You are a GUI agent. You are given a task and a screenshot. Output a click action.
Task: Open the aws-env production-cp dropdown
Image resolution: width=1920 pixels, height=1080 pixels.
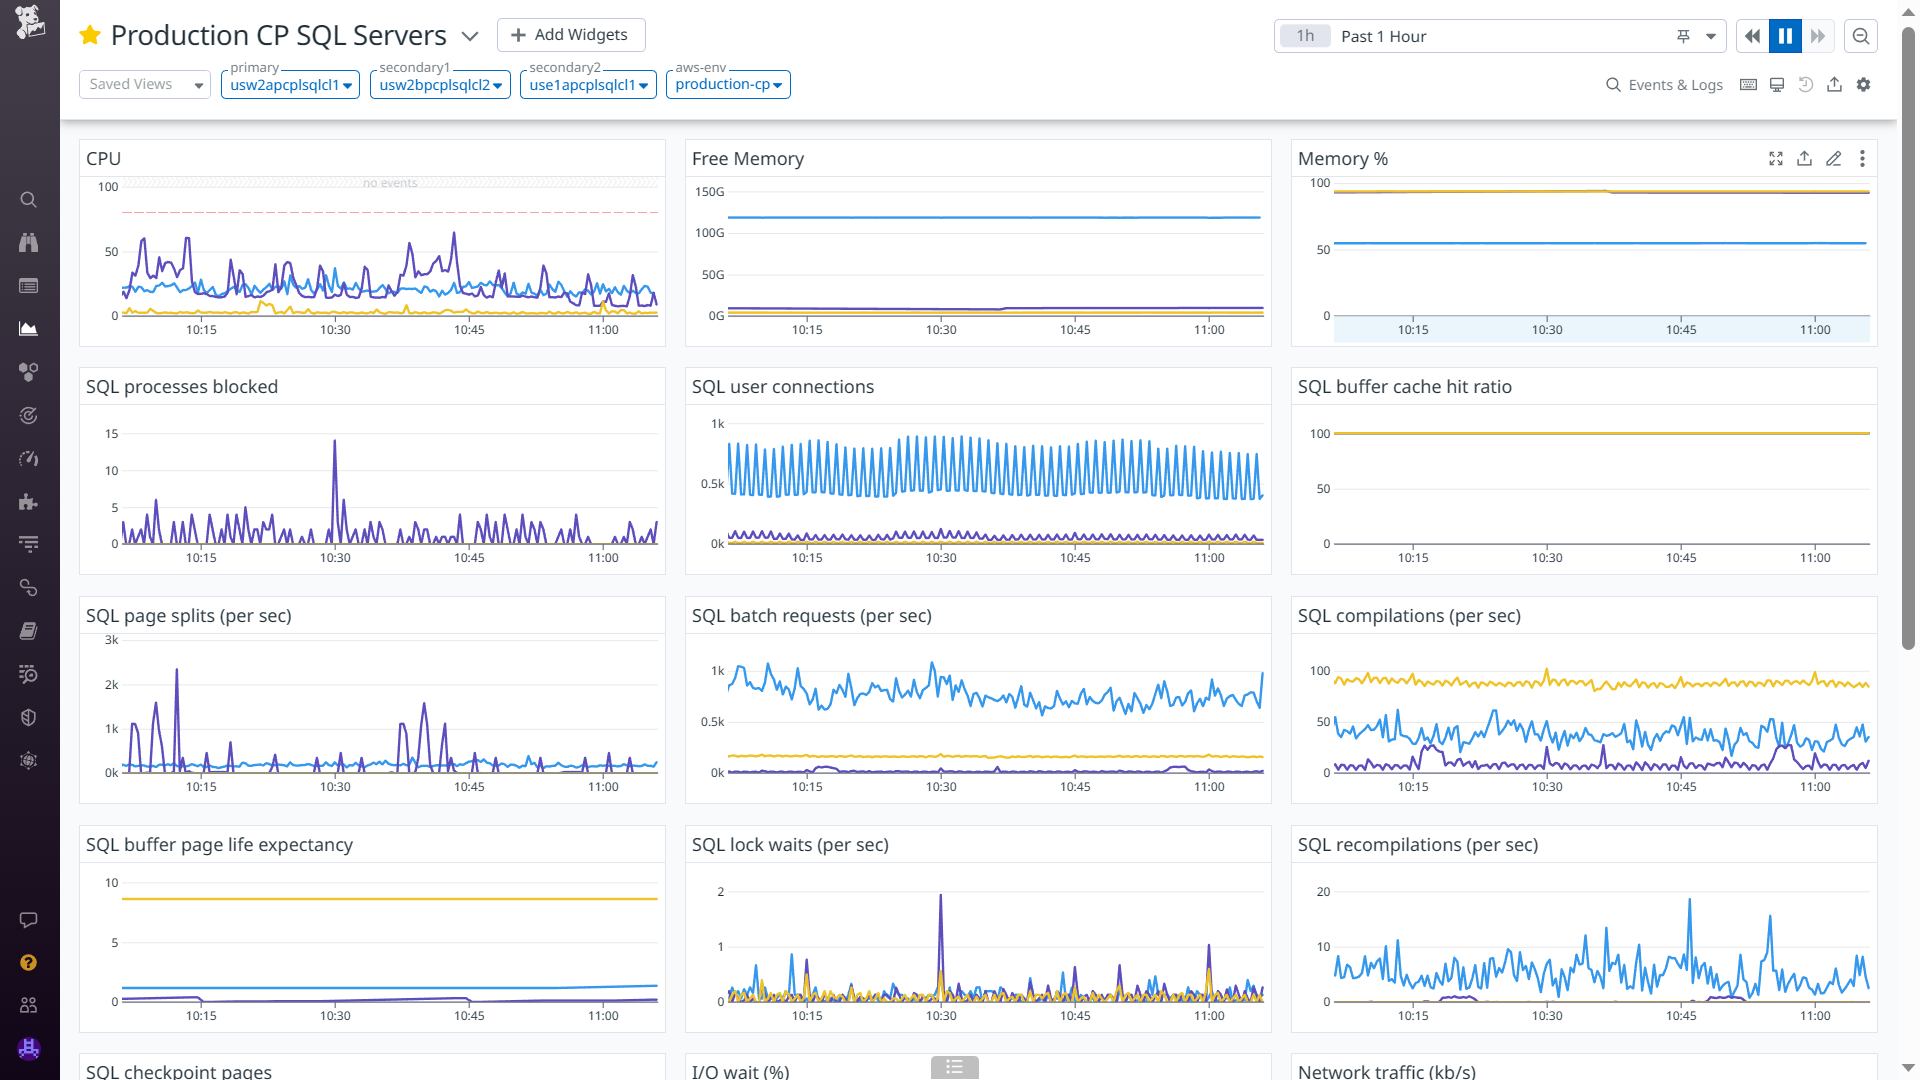(x=728, y=85)
